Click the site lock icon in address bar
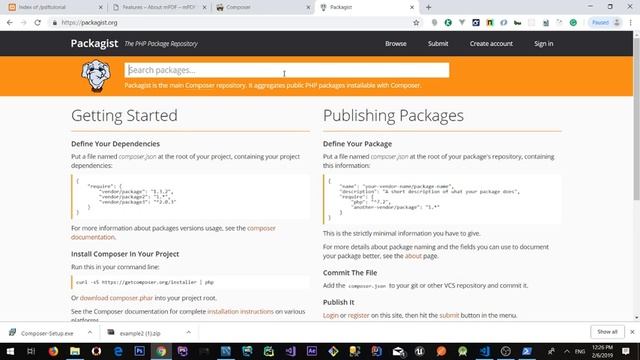Viewport: 640px width, 360px height. 54,23
